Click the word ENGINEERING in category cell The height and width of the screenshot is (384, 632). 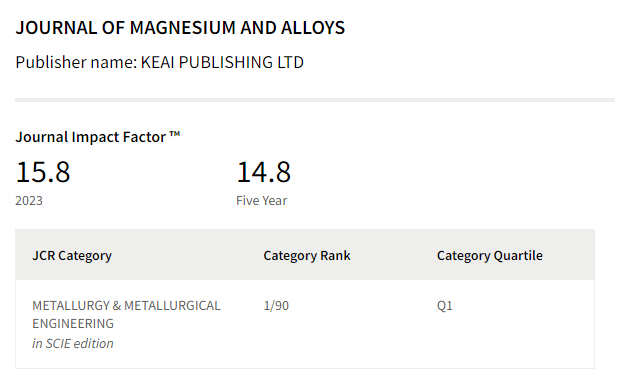73,323
